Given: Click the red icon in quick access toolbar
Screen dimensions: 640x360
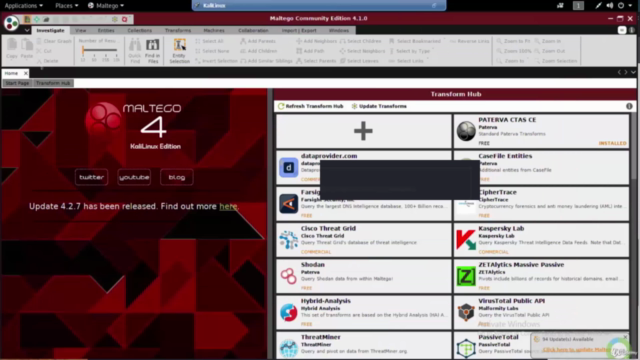Looking at the screenshot, I should point(124,19).
